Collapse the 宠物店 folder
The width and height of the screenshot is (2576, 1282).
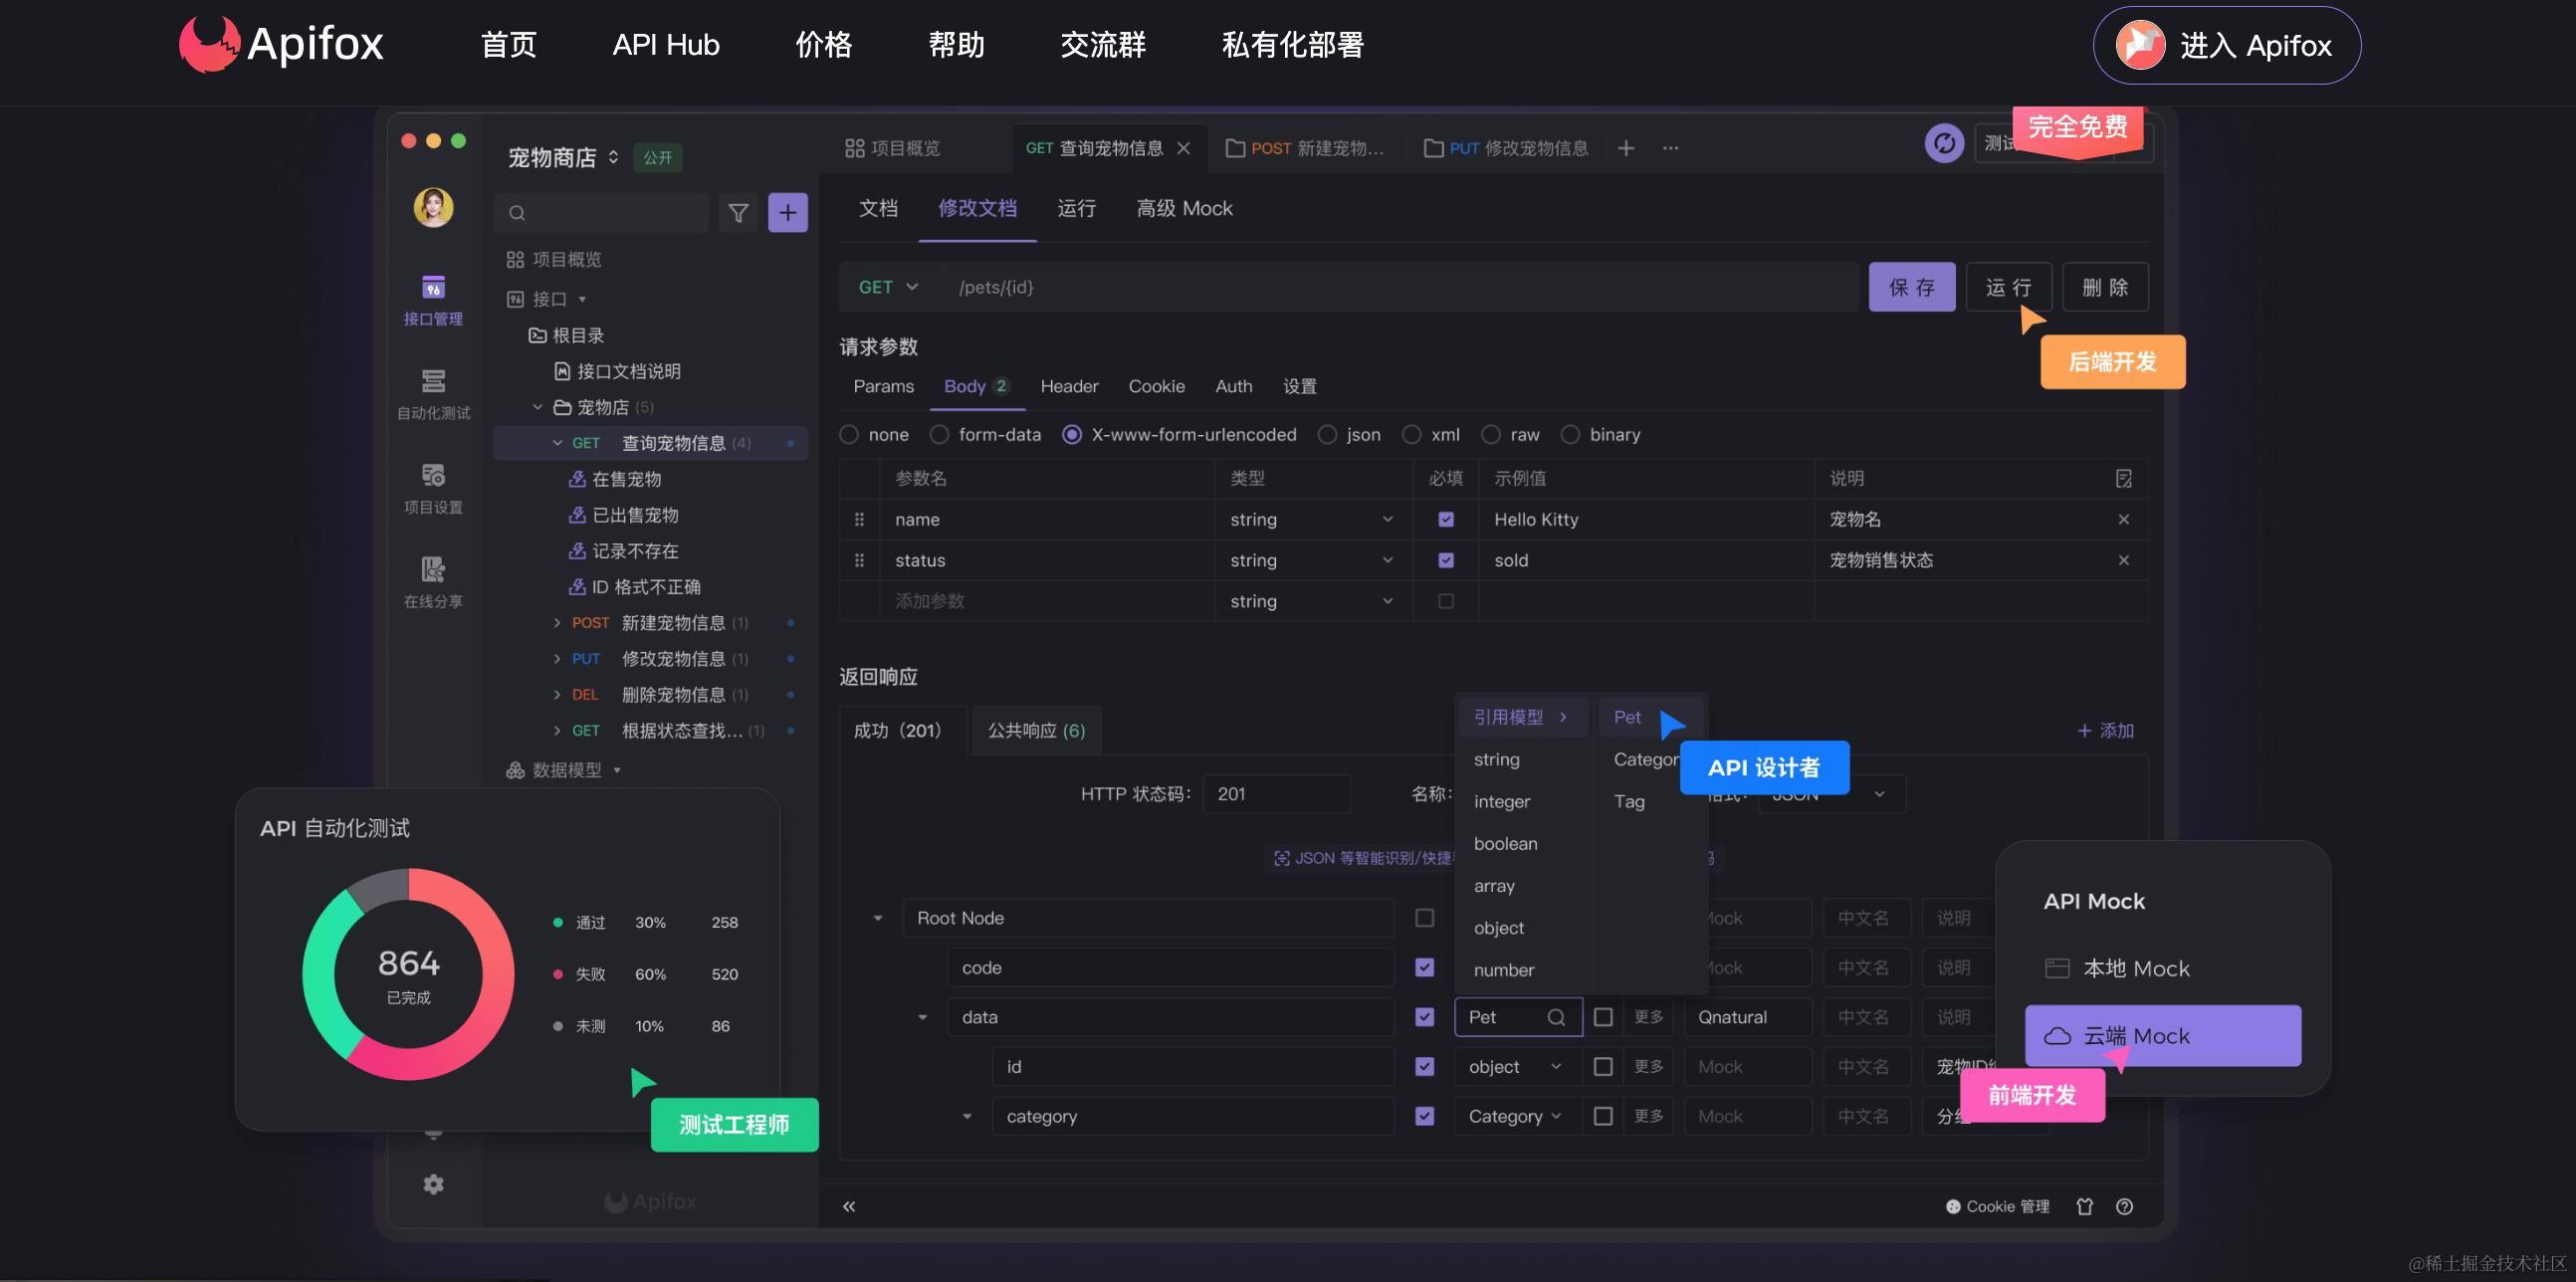coord(537,407)
